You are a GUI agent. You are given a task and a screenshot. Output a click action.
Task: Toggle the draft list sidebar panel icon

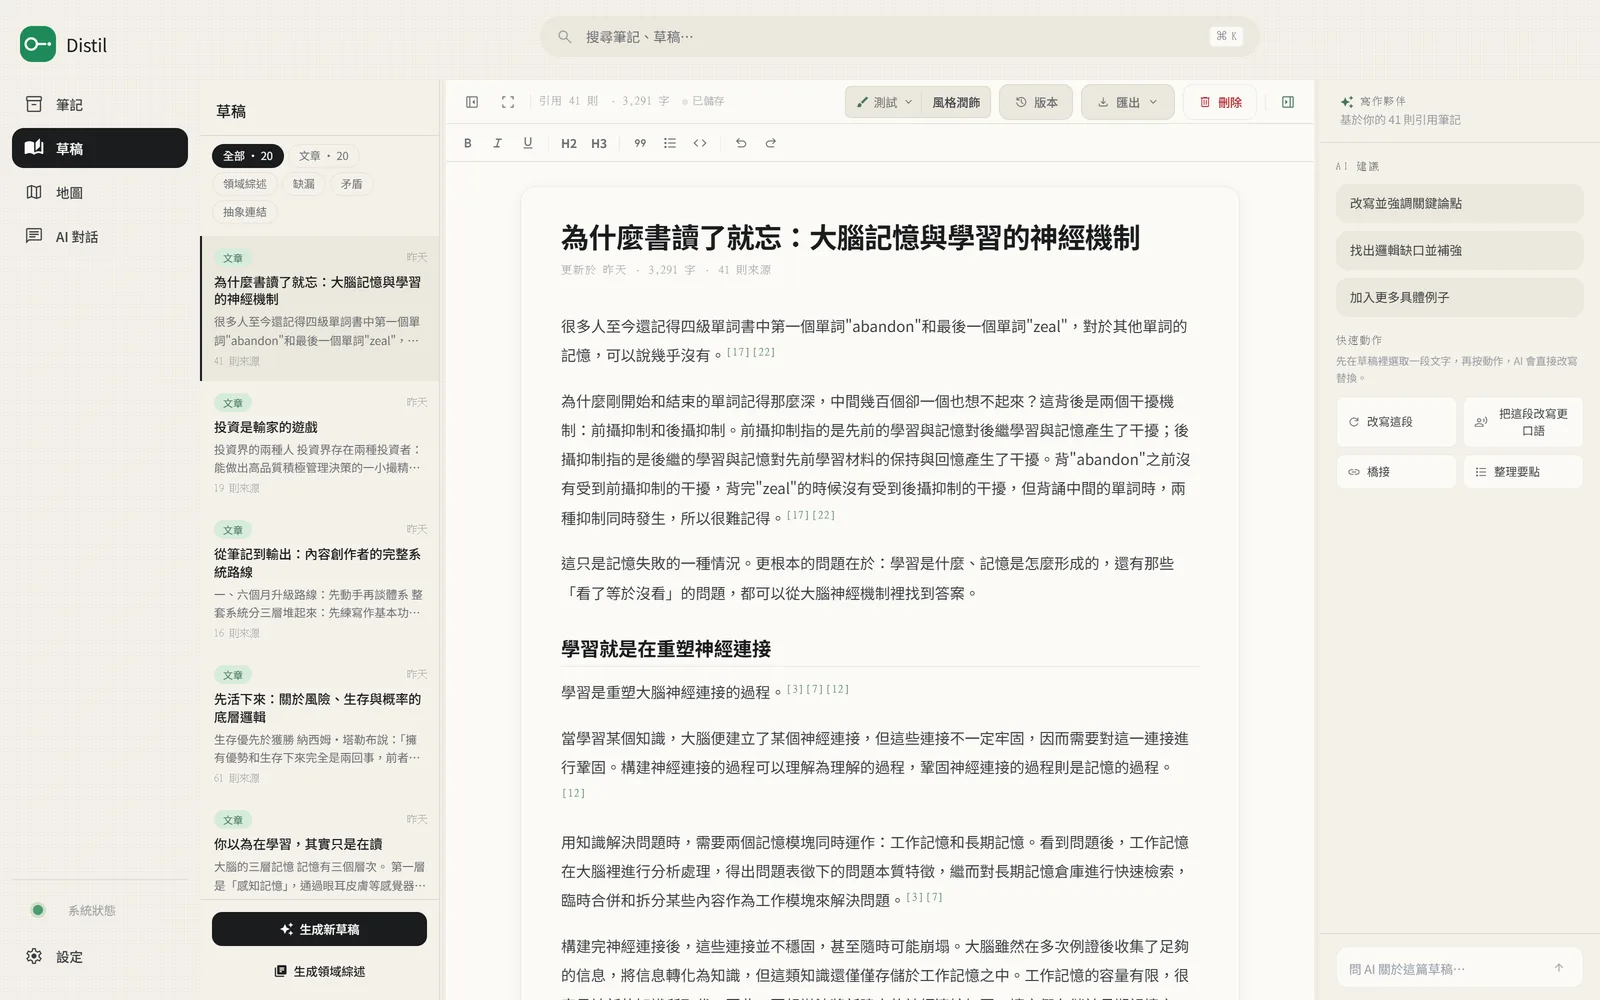click(x=472, y=102)
